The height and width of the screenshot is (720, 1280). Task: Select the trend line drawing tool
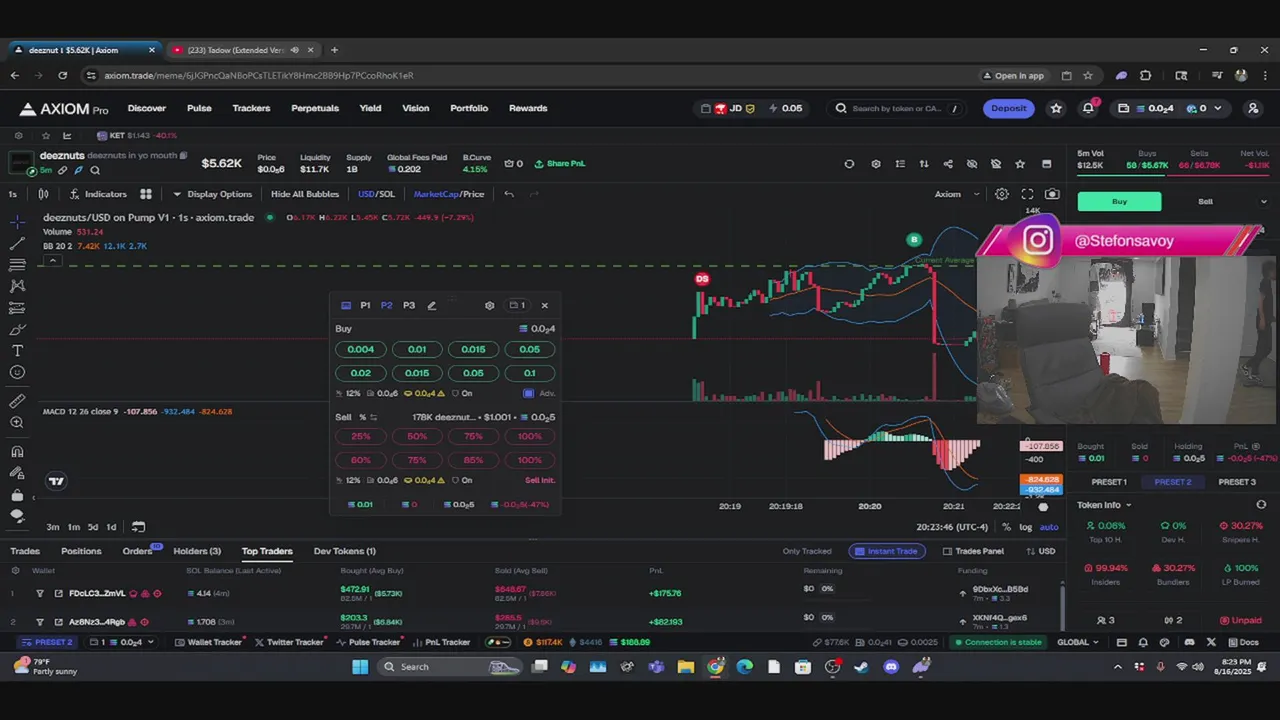point(17,243)
